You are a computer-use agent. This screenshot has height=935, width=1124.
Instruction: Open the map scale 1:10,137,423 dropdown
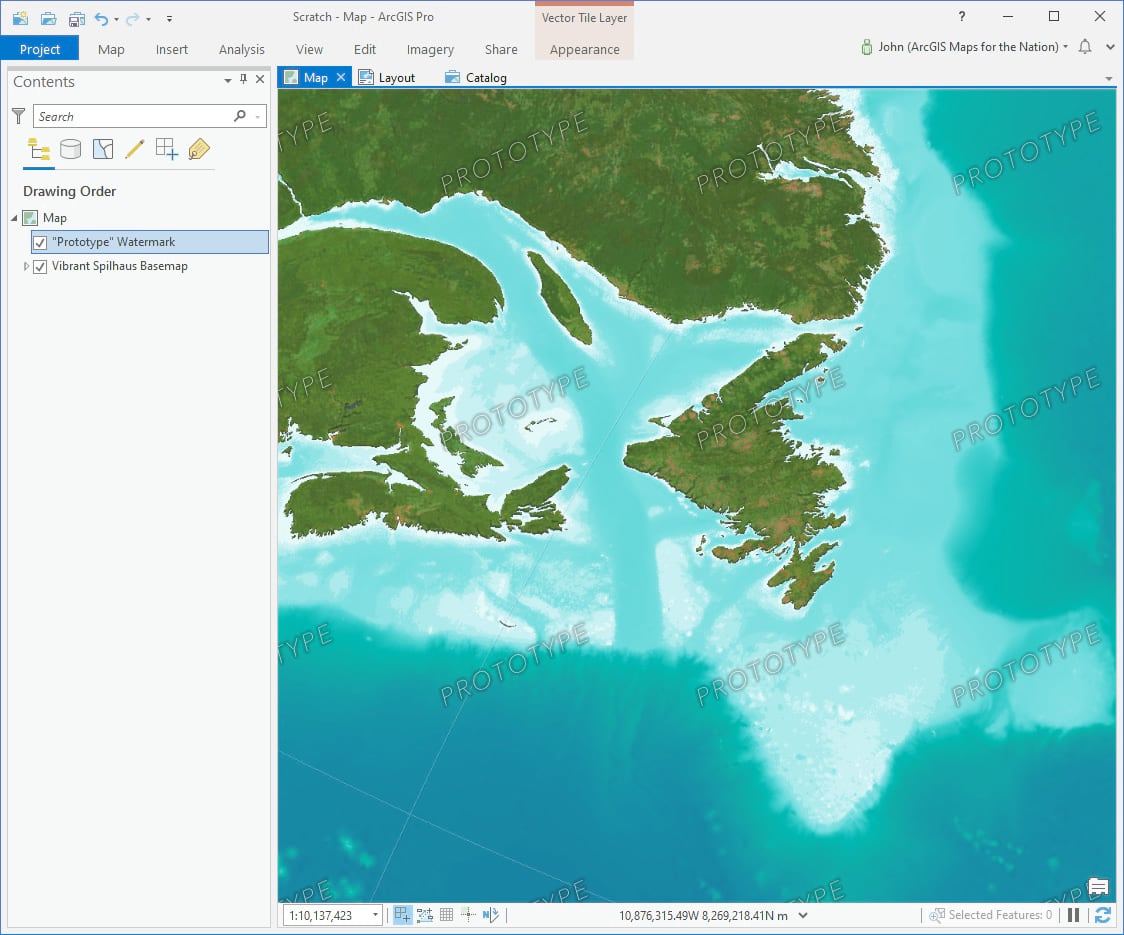(375, 915)
